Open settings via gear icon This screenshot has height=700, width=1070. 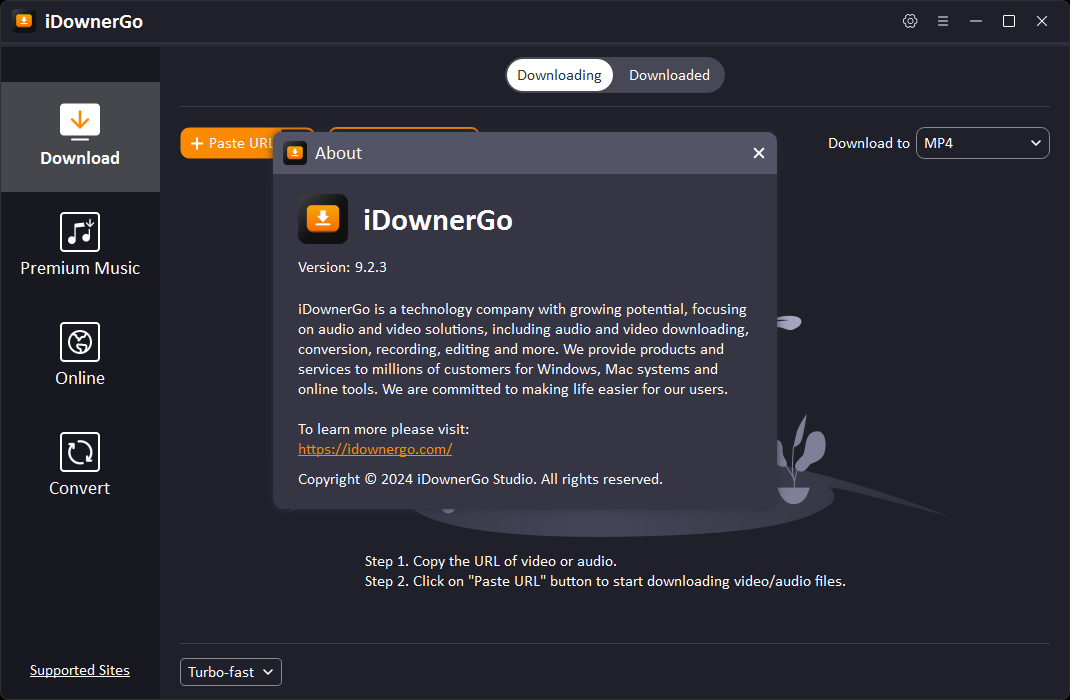pos(910,21)
